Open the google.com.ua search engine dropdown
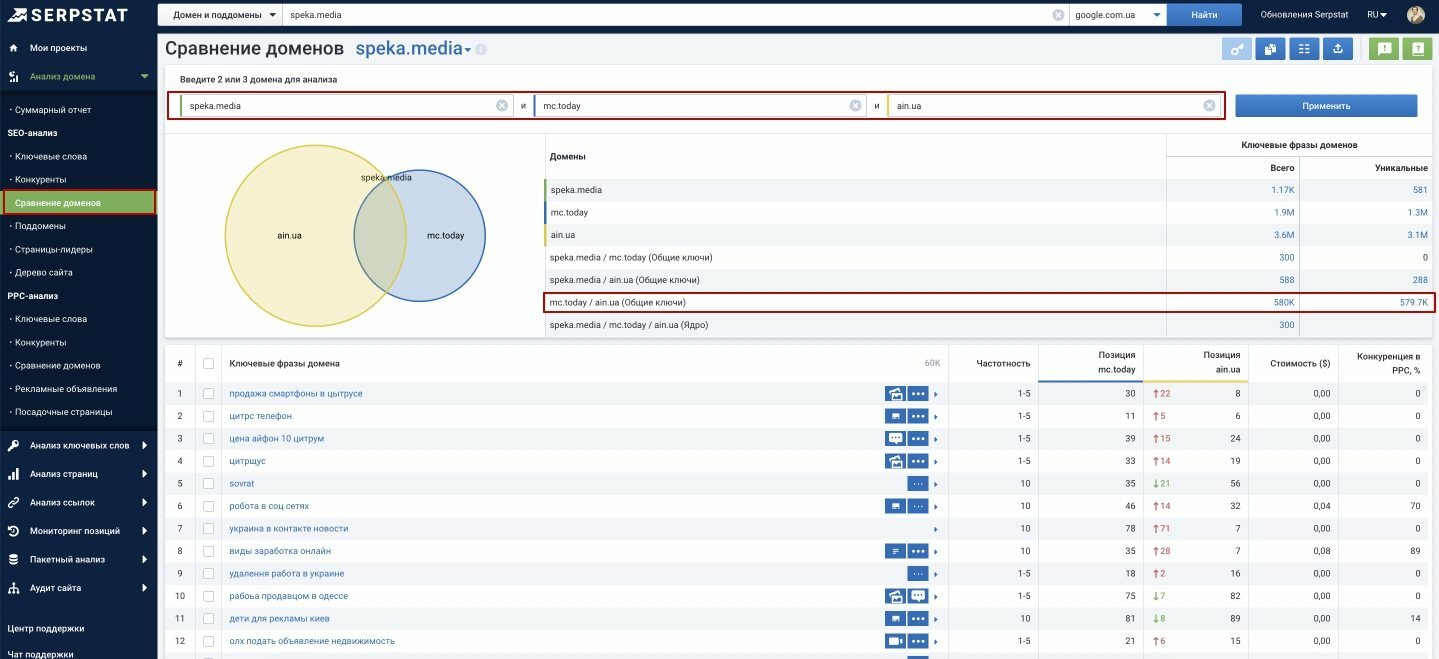Image resolution: width=1439 pixels, height=659 pixels. click(x=1118, y=15)
